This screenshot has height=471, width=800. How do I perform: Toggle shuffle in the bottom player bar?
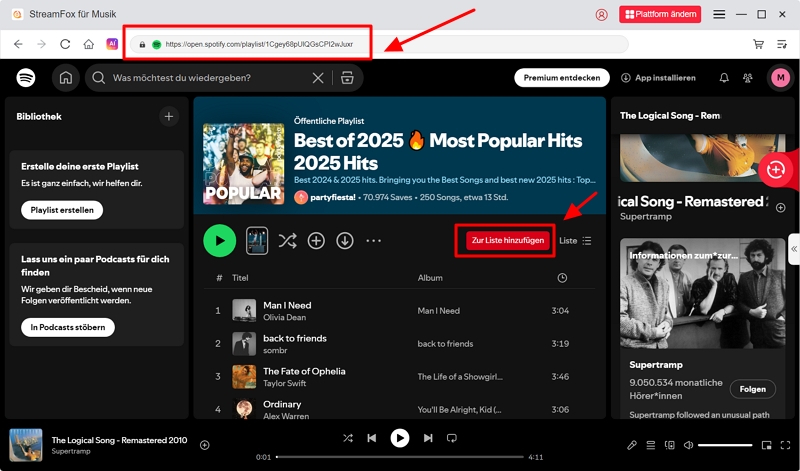coord(348,438)
